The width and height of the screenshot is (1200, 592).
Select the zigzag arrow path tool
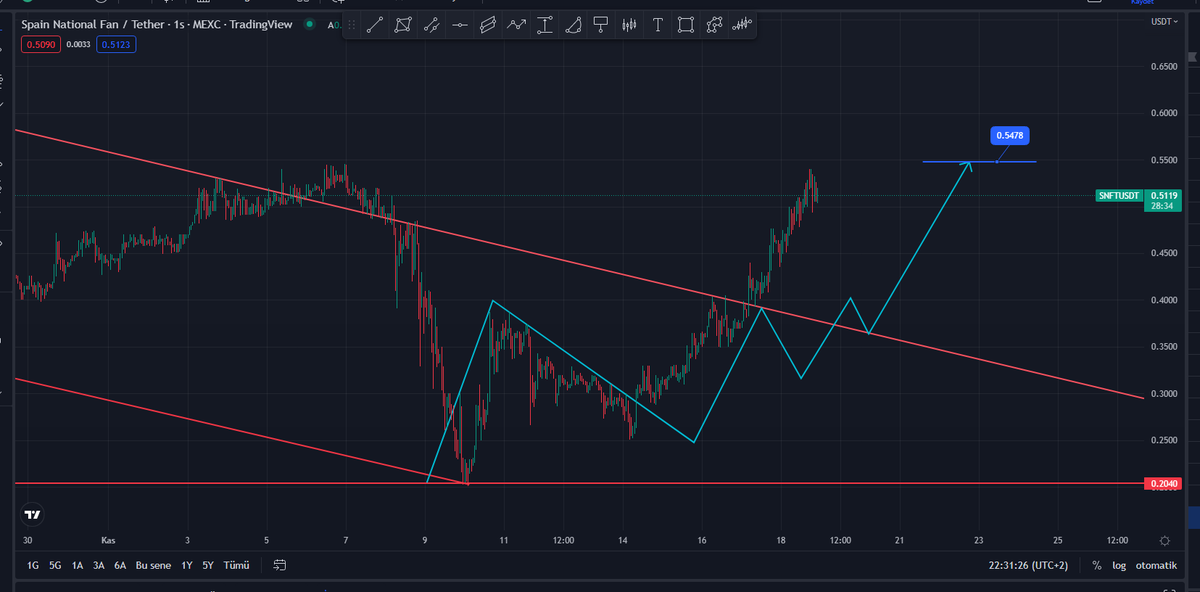517,25
